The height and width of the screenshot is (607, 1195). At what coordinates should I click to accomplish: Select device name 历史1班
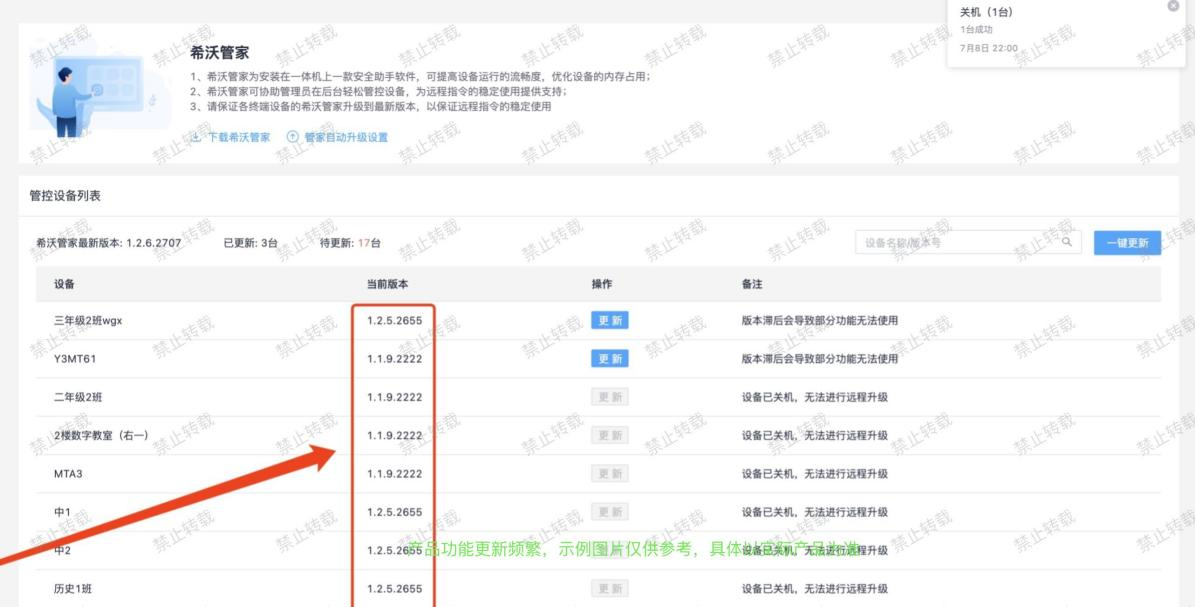point(72,588)
